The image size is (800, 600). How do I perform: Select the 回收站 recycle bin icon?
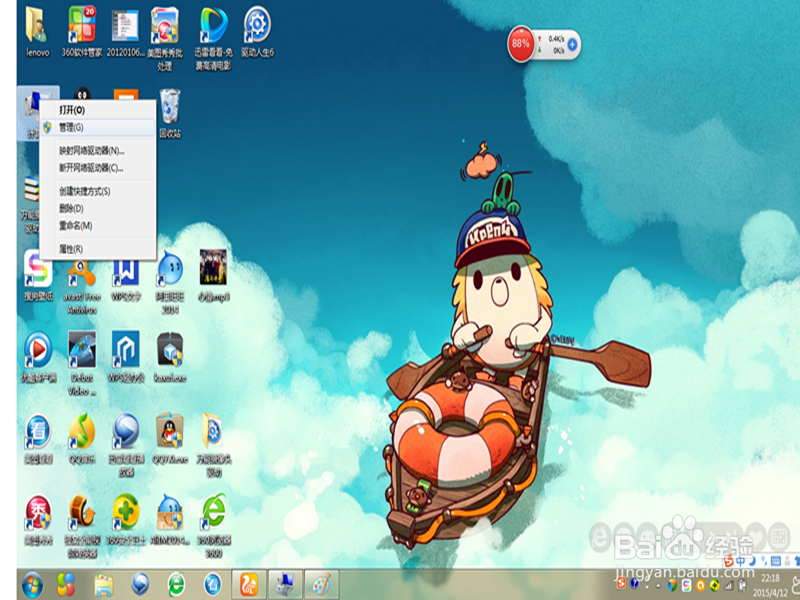coord(170,113)
